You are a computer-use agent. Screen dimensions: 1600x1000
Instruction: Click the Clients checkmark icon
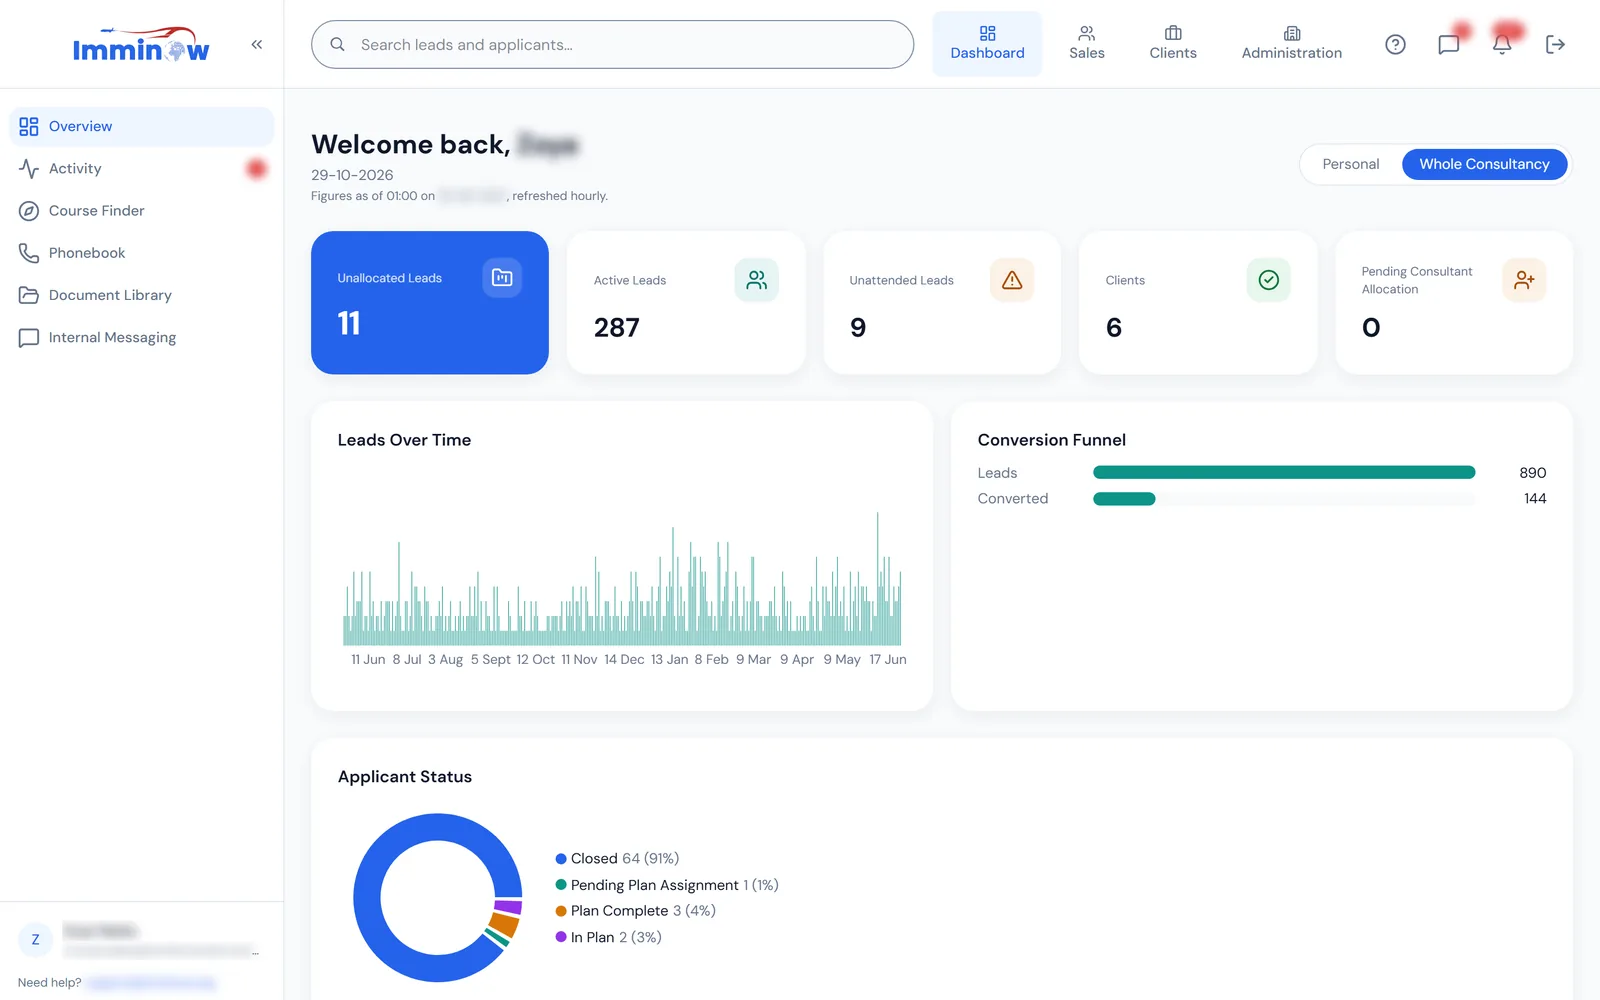click(1268, 280)
